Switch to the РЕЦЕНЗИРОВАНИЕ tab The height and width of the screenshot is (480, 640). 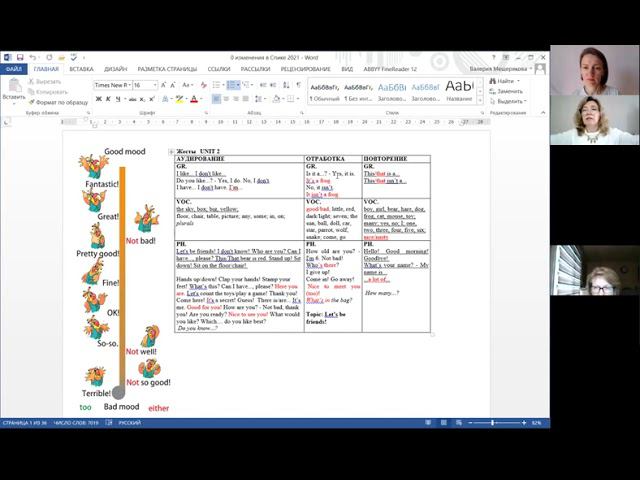[x=305, y=69]
